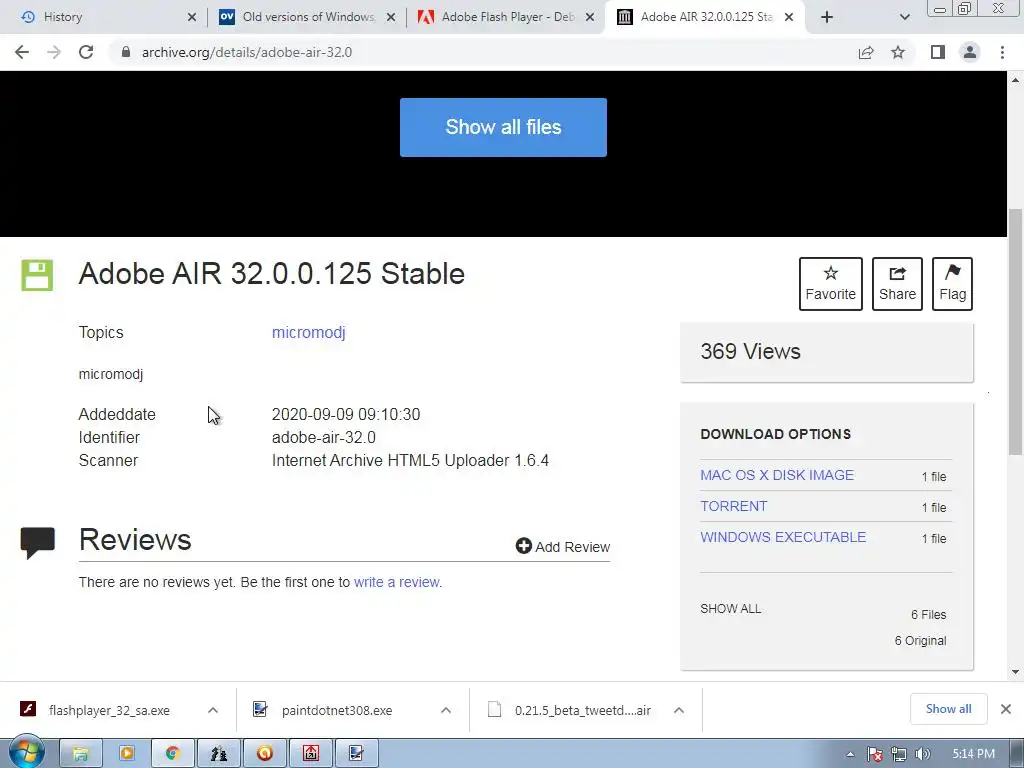Open the tab search chevron
The width and height of the screenshot is (1024, 768).
point(904,17)
